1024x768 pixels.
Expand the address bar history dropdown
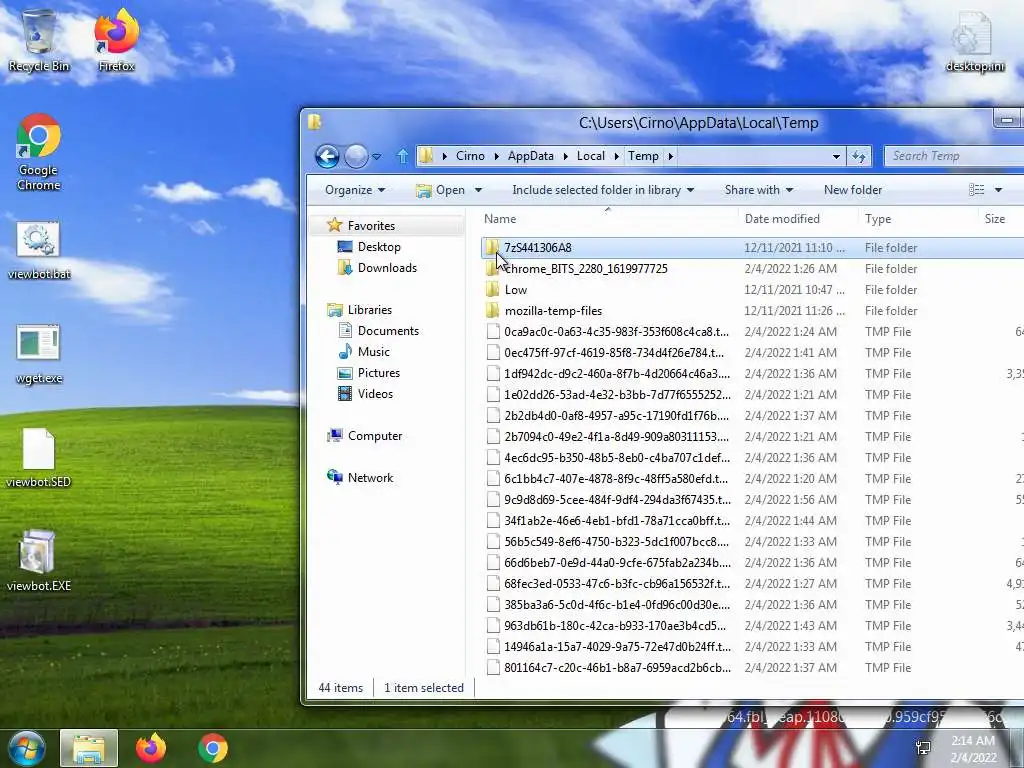[836, 156]
